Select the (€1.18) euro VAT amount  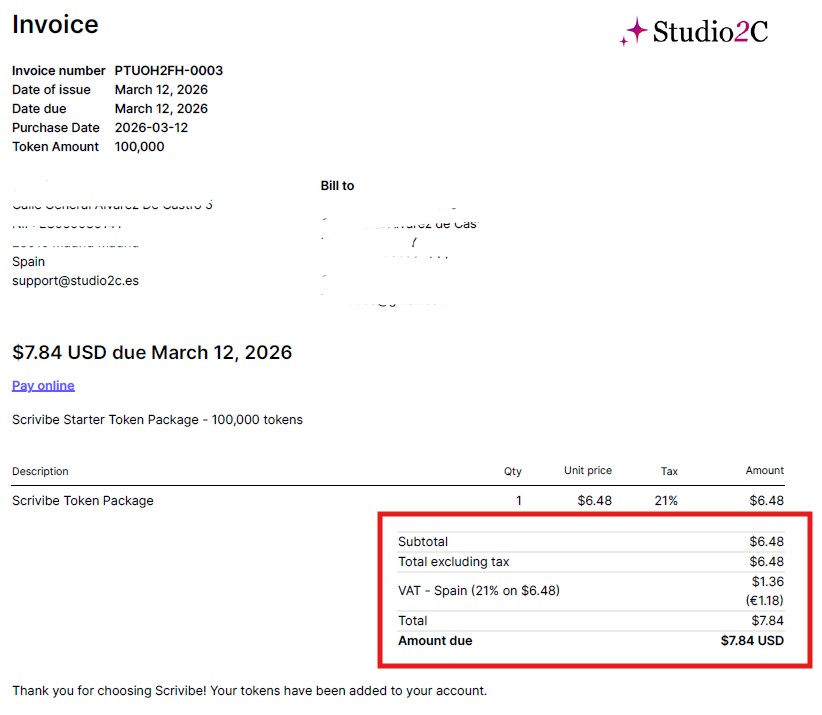click(x=764, y=600)
